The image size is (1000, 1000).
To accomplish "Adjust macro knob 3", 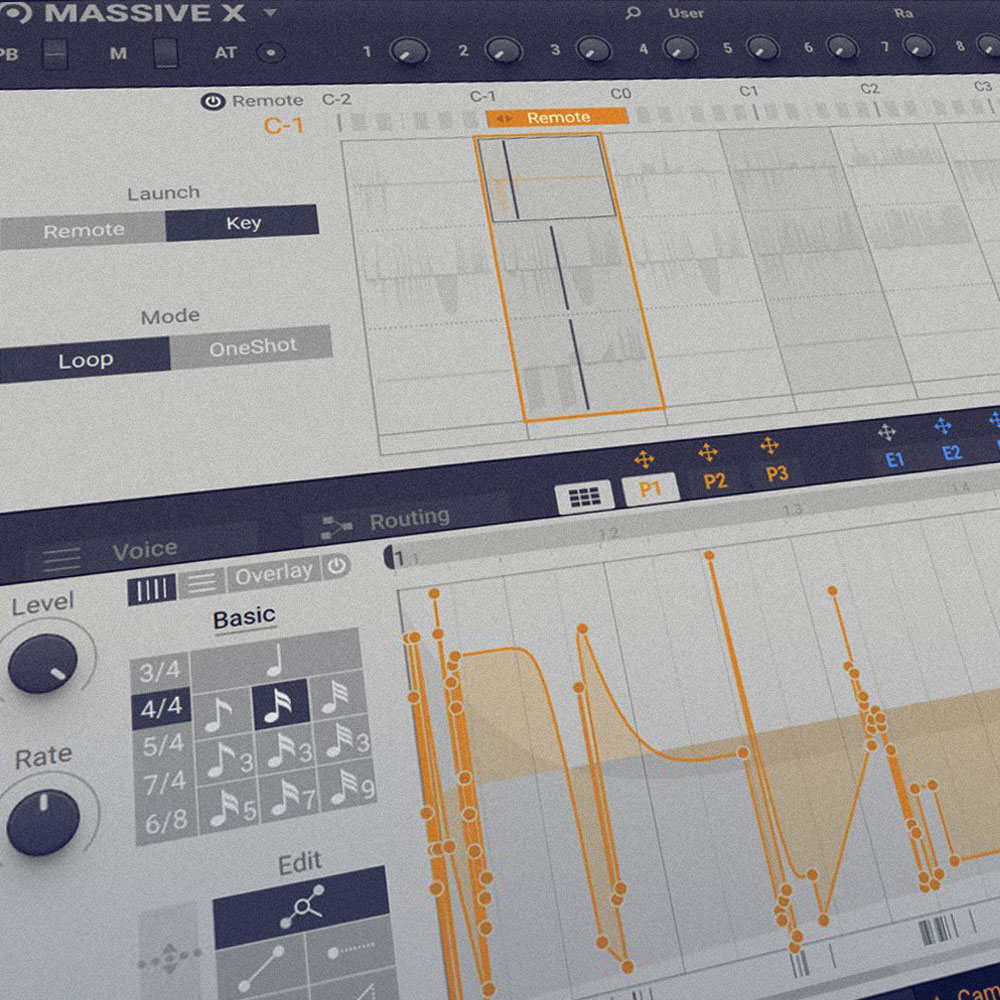I will click(594, 50).
